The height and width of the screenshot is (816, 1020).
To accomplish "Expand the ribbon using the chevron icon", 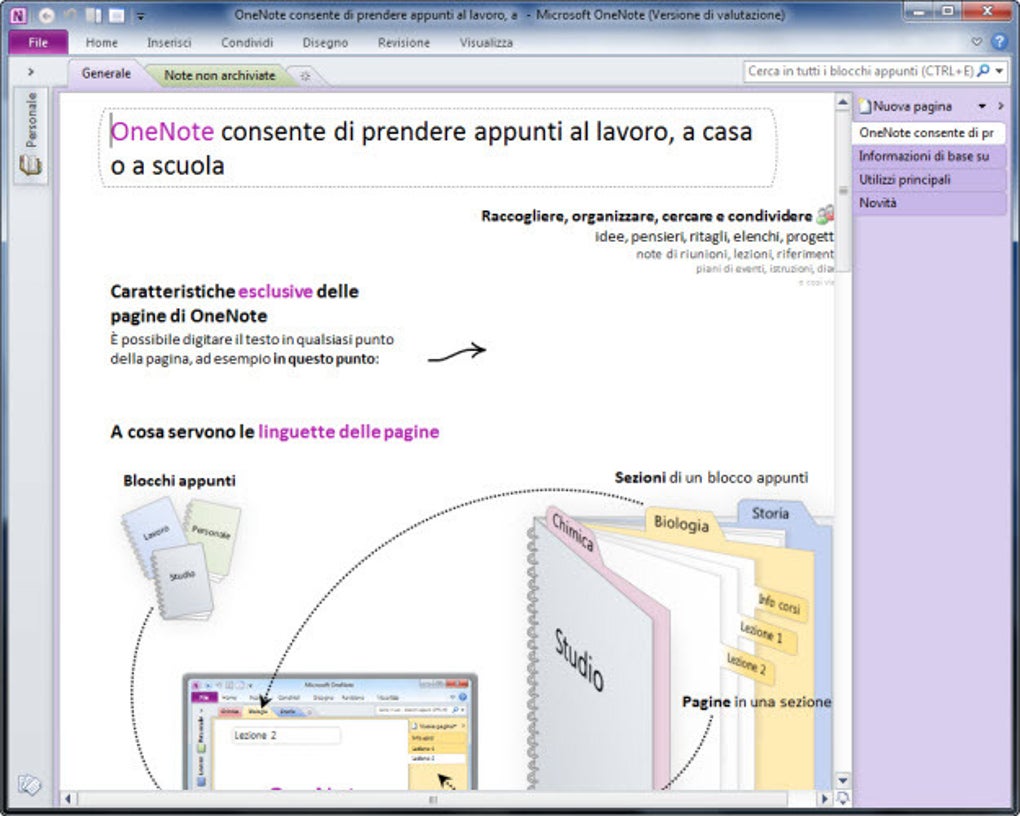I will 976,42.
